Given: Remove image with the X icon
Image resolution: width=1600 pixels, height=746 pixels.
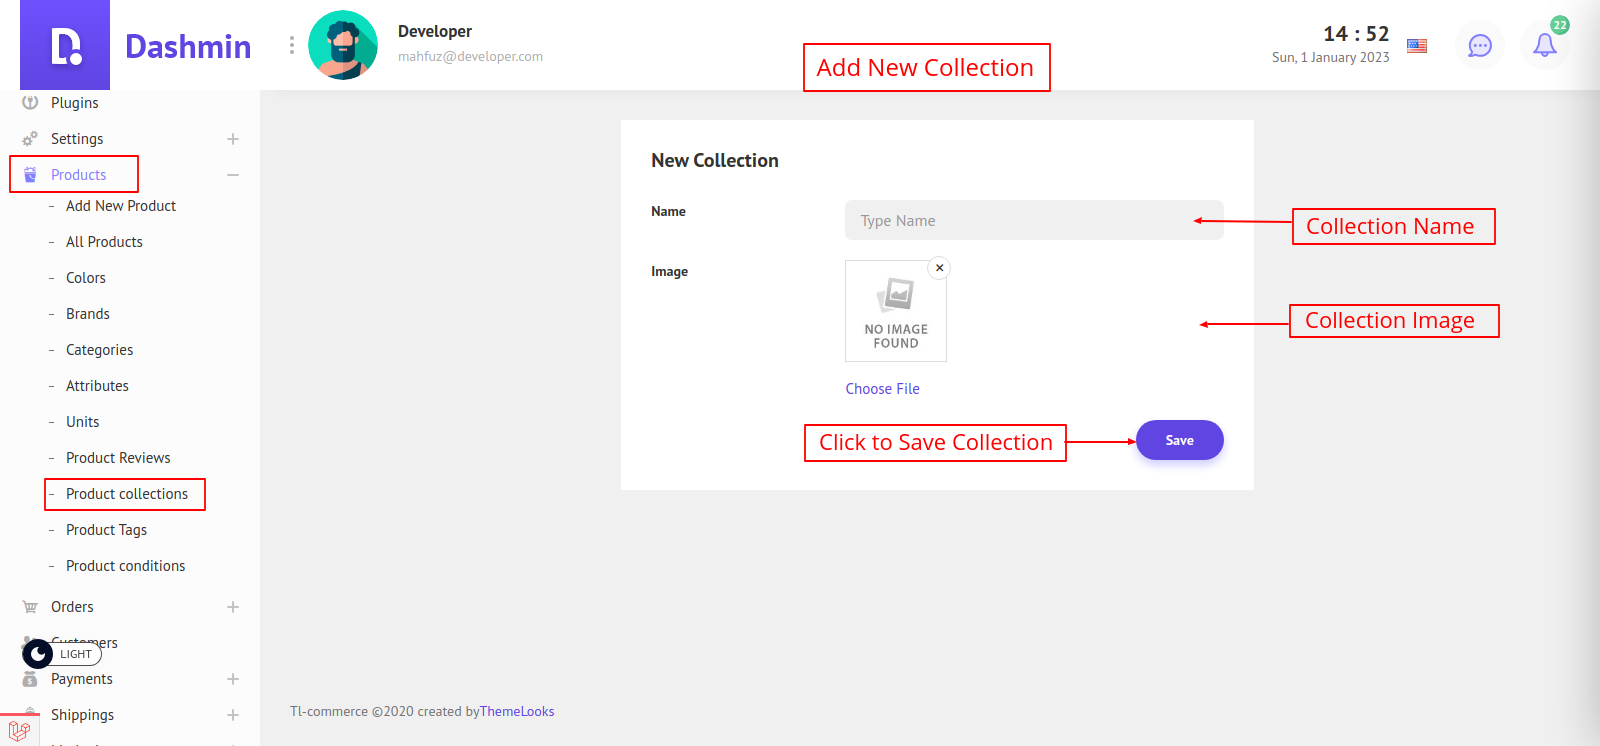Looking at the screenshot, I should 939,268.
